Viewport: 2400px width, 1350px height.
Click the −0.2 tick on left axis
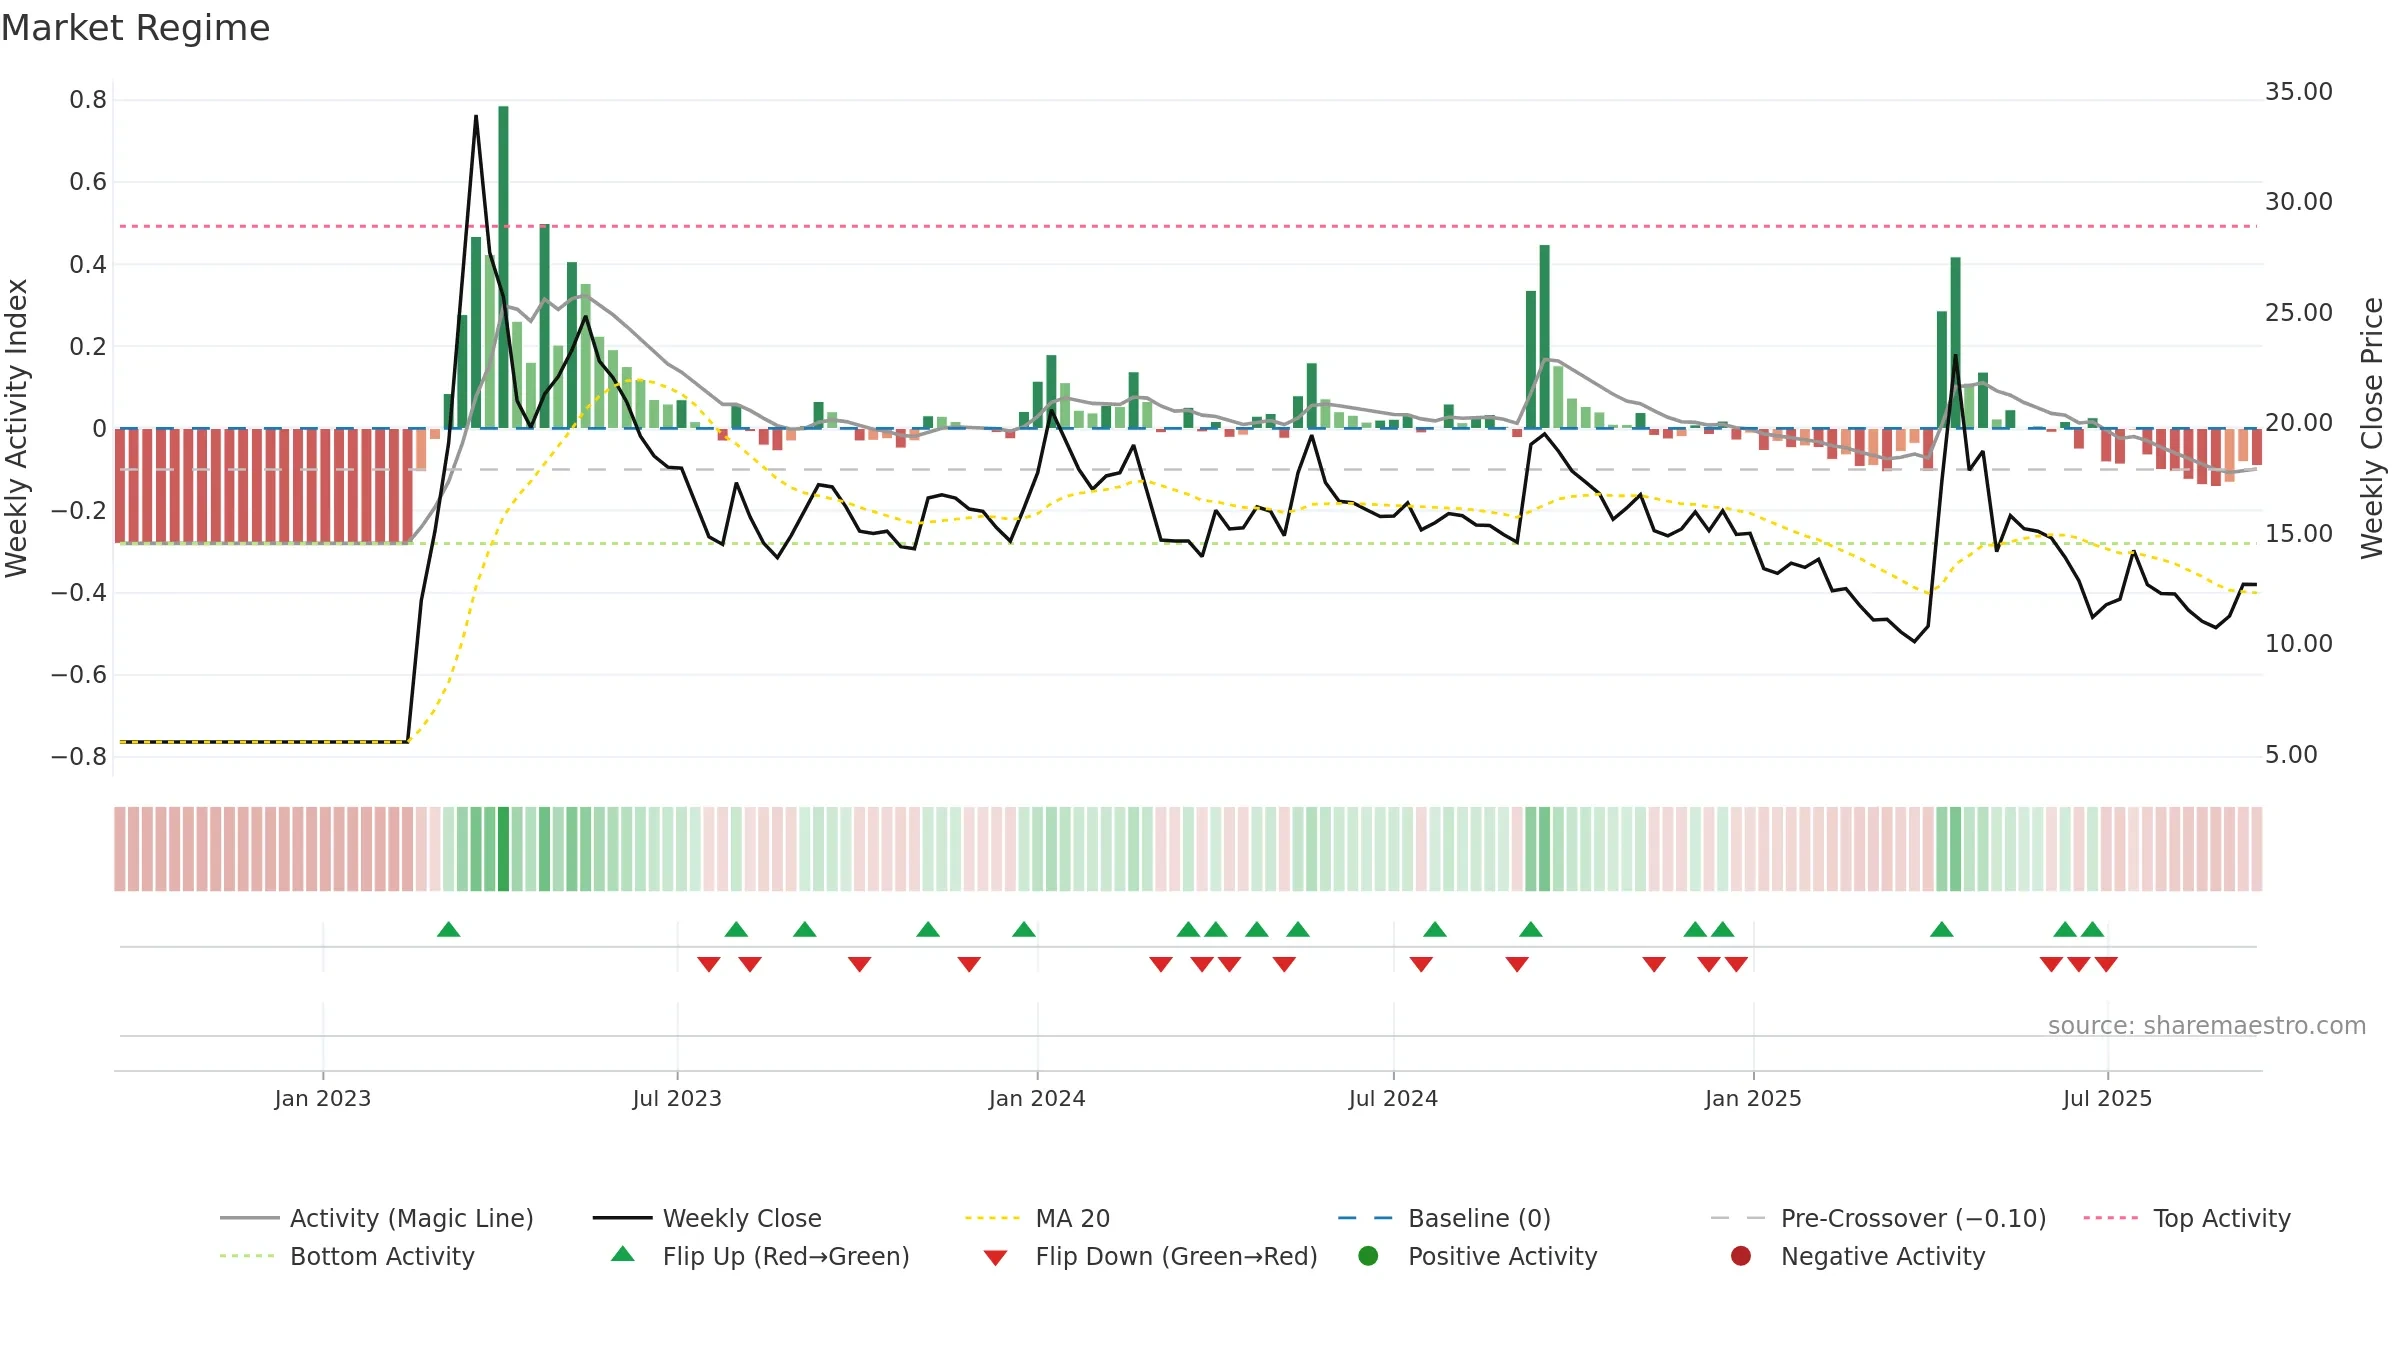79,510
